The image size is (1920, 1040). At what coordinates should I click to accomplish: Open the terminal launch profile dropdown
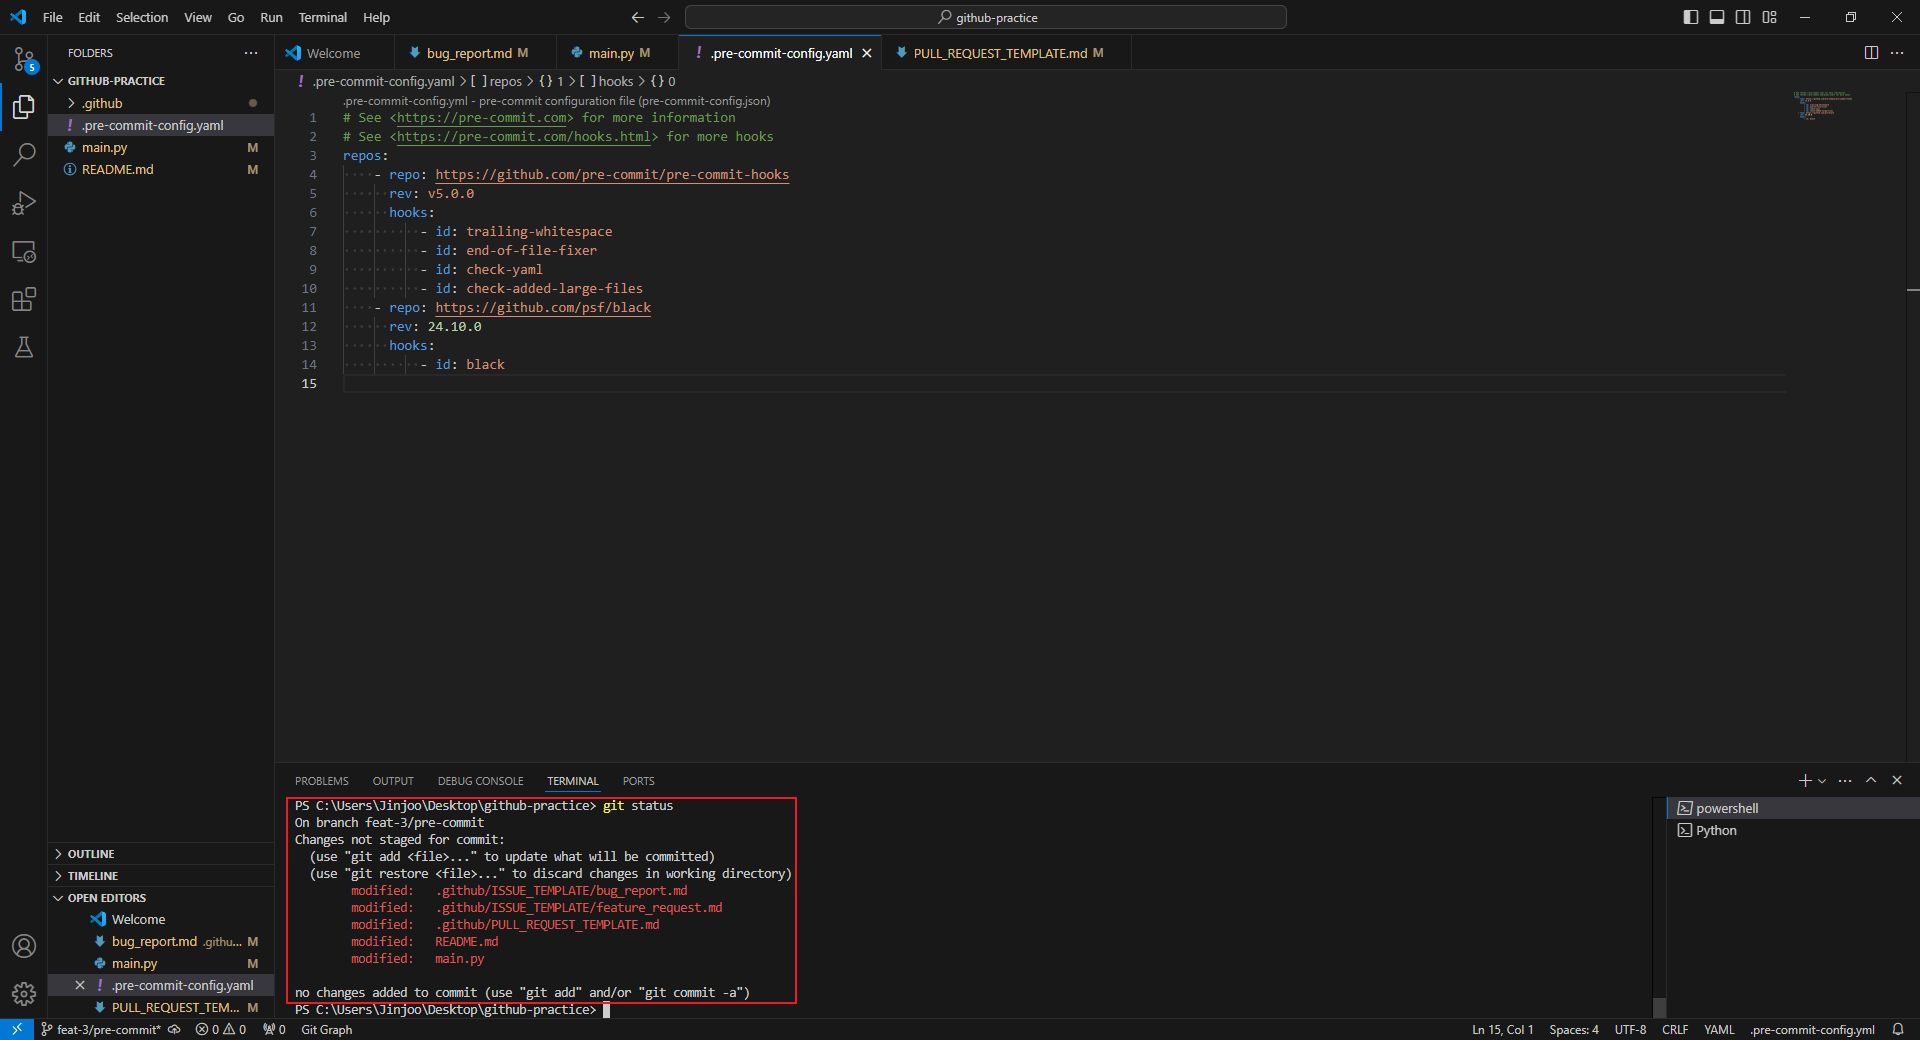coord(1822,780)
